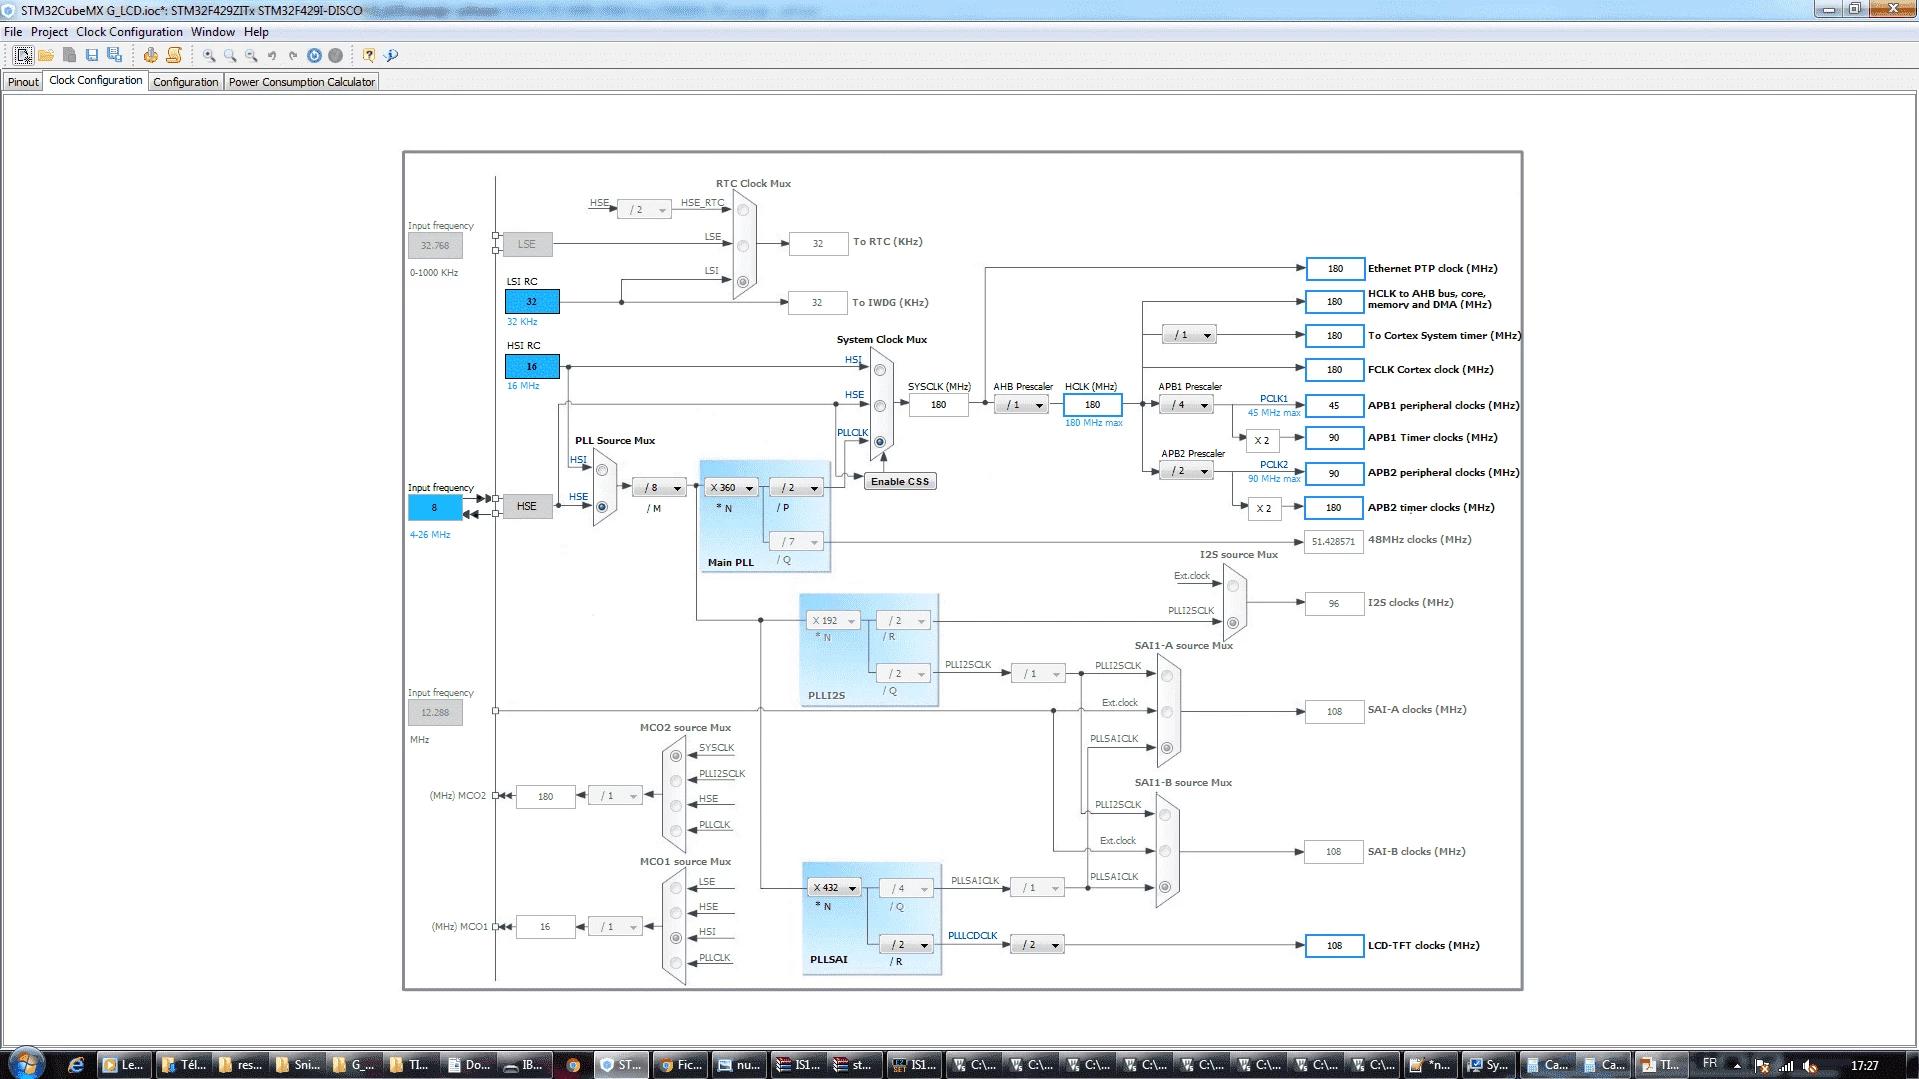Switch to the Configuration tab

(185, 82)
